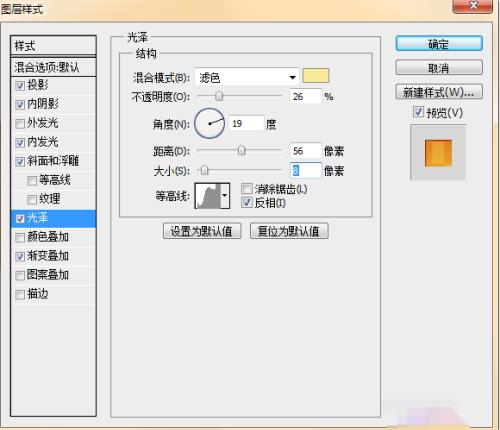The image size is (500, 430).
Task: Click 复位为默认值 reset button
Action: tap(289, 231)
